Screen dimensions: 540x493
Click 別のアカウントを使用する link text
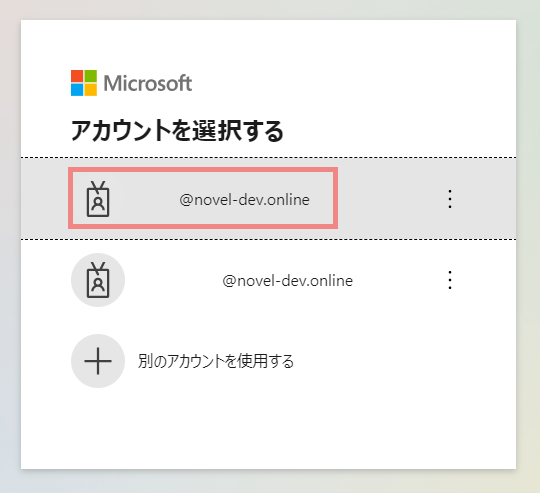(216, 361)
